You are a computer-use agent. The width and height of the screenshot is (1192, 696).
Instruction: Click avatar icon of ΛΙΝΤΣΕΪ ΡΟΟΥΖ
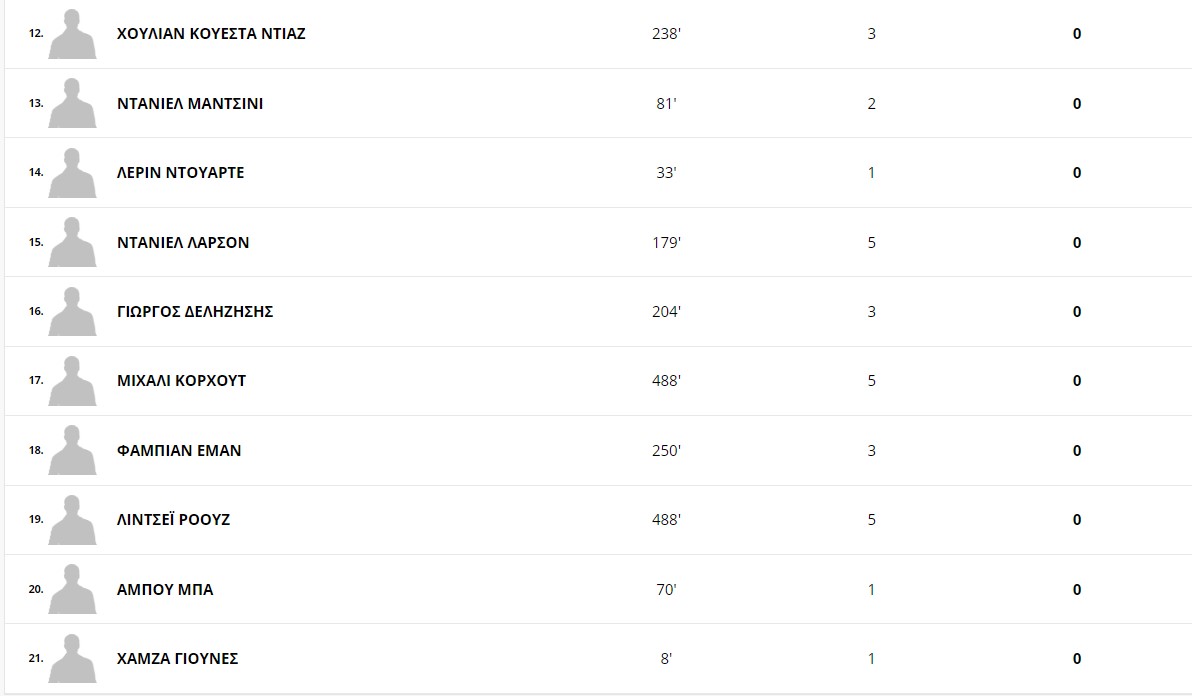click(x=72, y=520)
